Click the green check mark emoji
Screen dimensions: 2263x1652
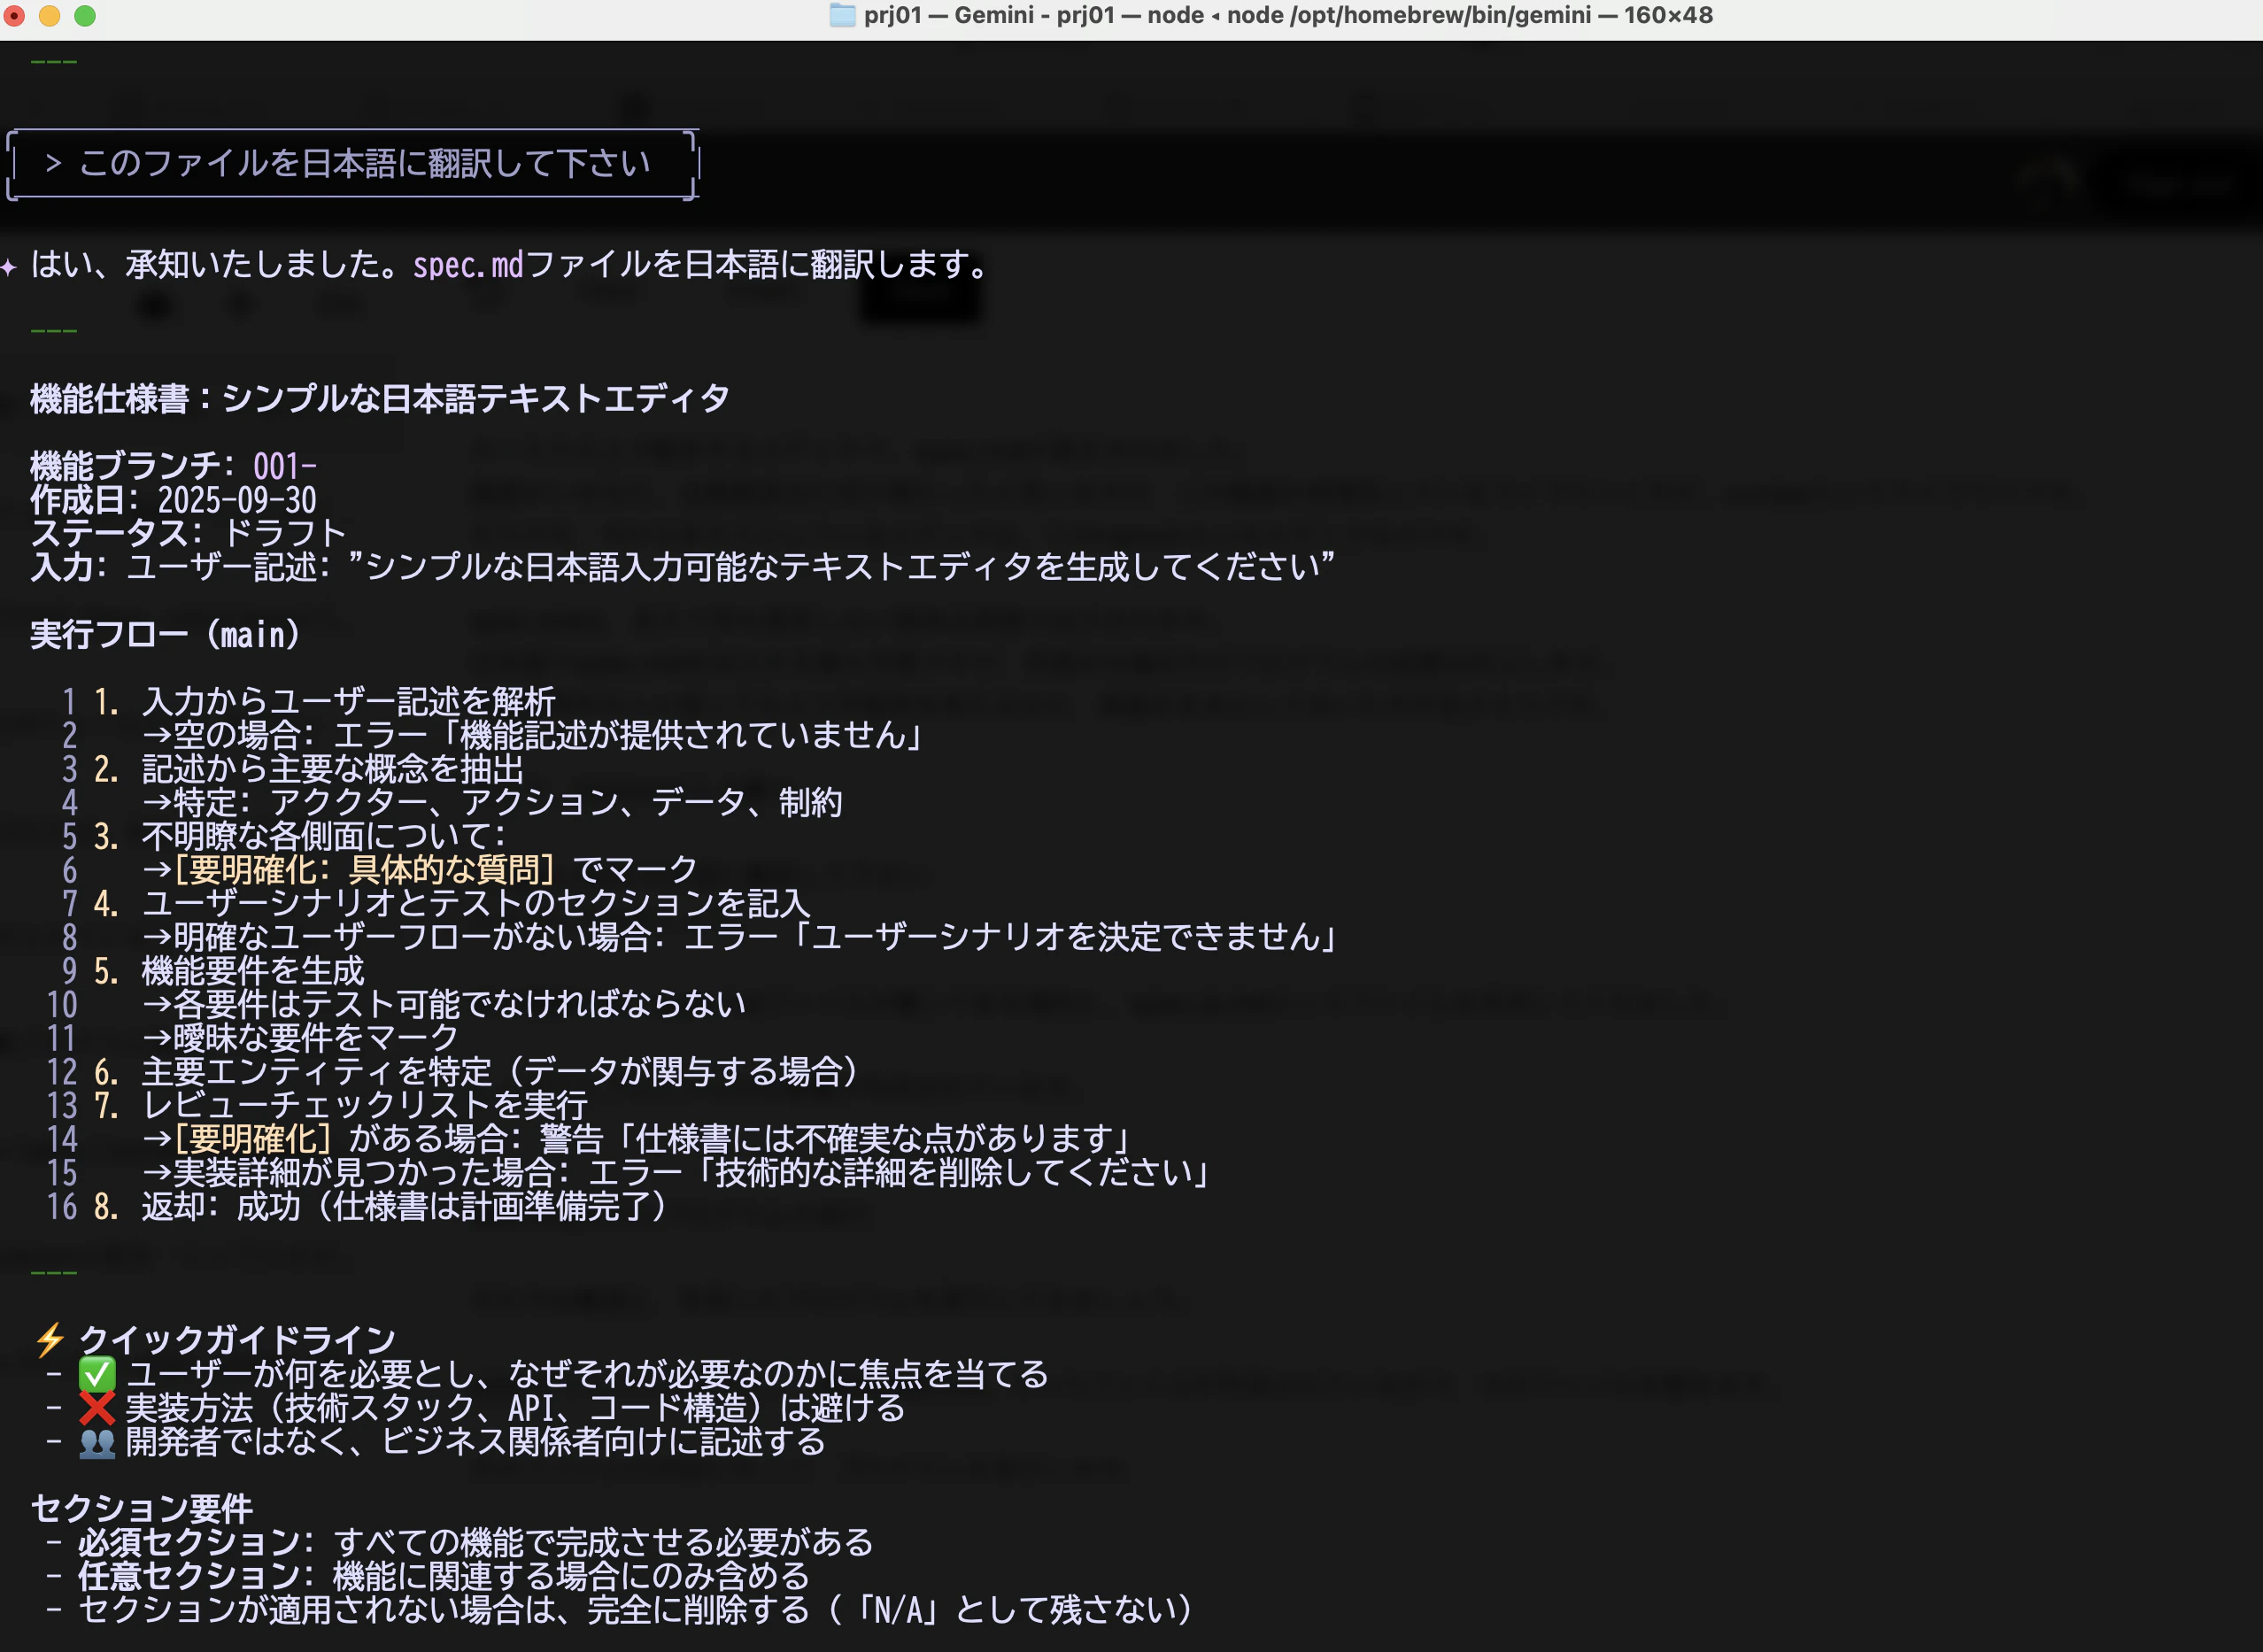coord(97,1375)
